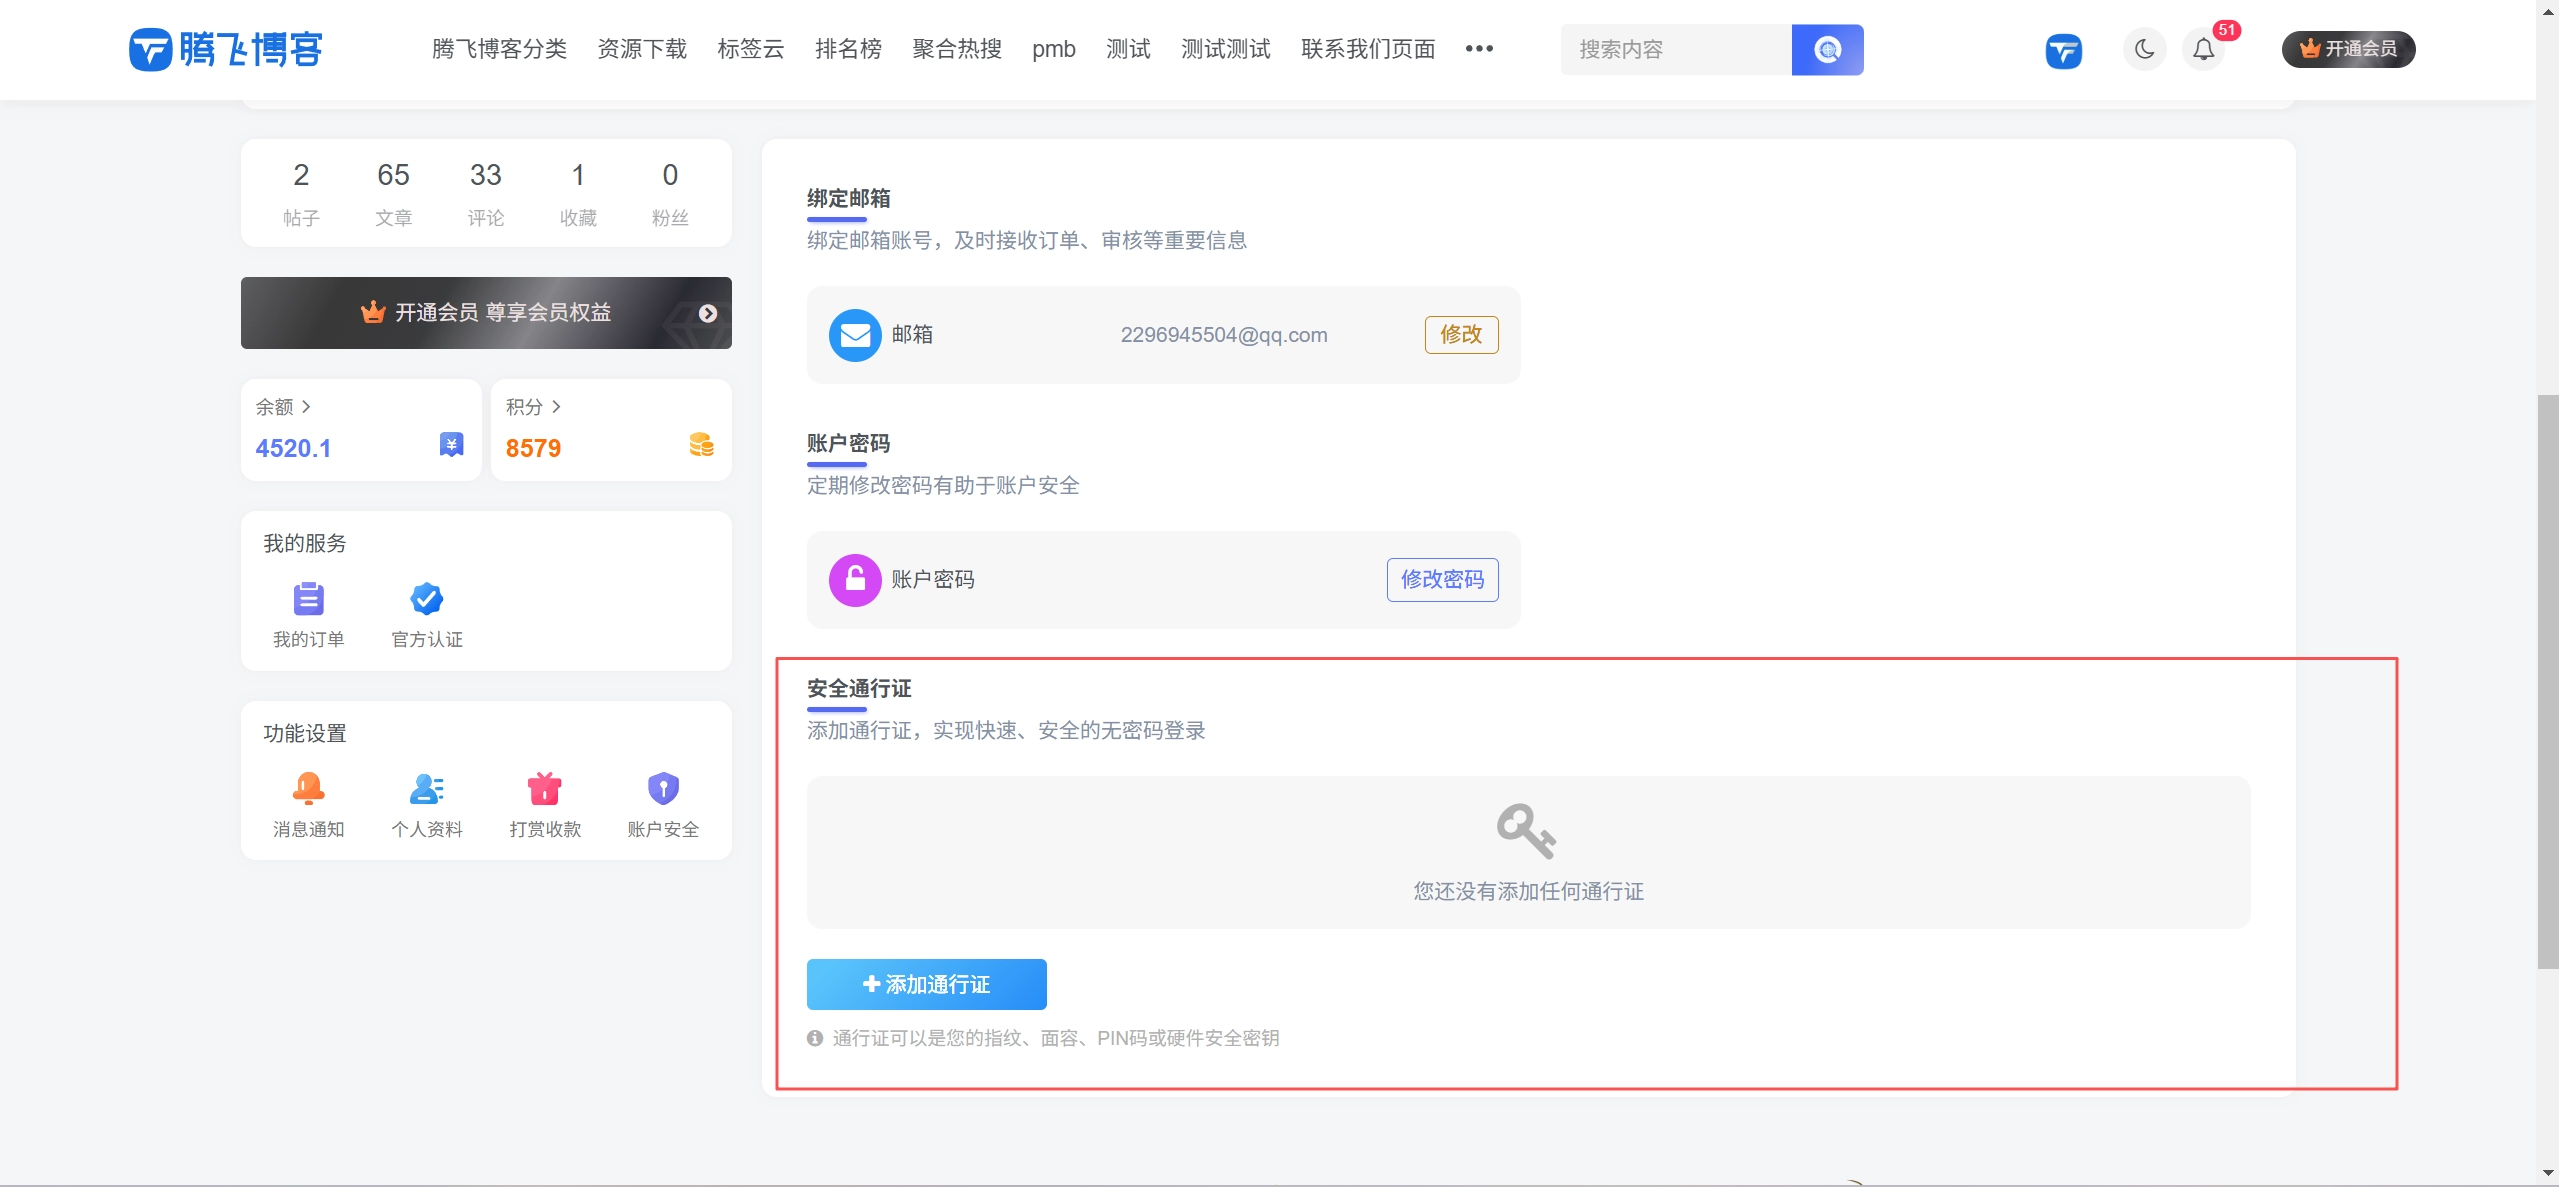Click 添加通行证 to add a passkey
The image size is (2559, 1187).
click(925, 984)
